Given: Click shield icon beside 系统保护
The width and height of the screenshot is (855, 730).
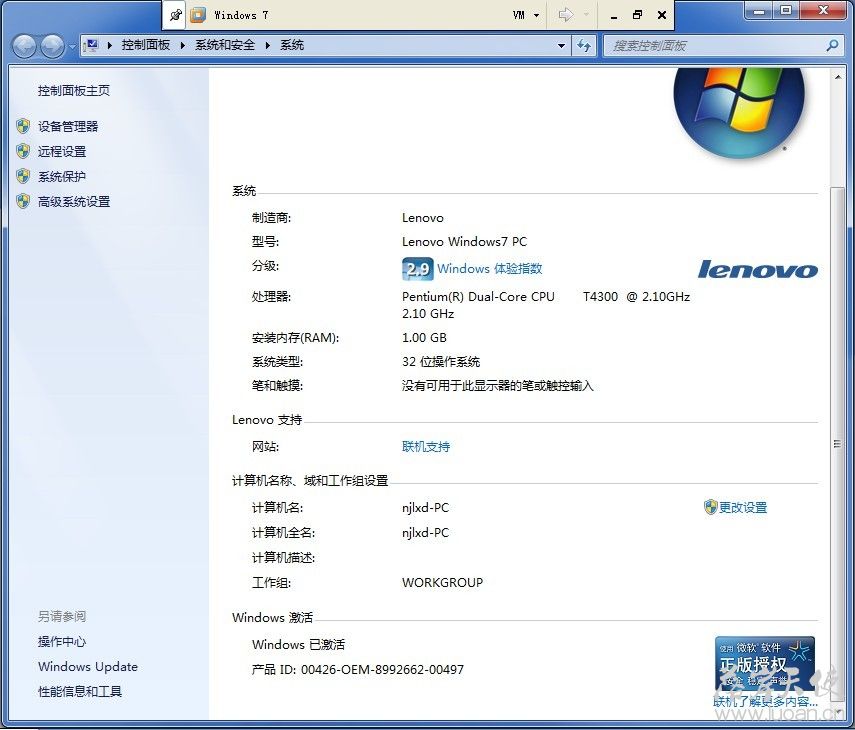Looking at the screenshot, I should coord(23,177).
